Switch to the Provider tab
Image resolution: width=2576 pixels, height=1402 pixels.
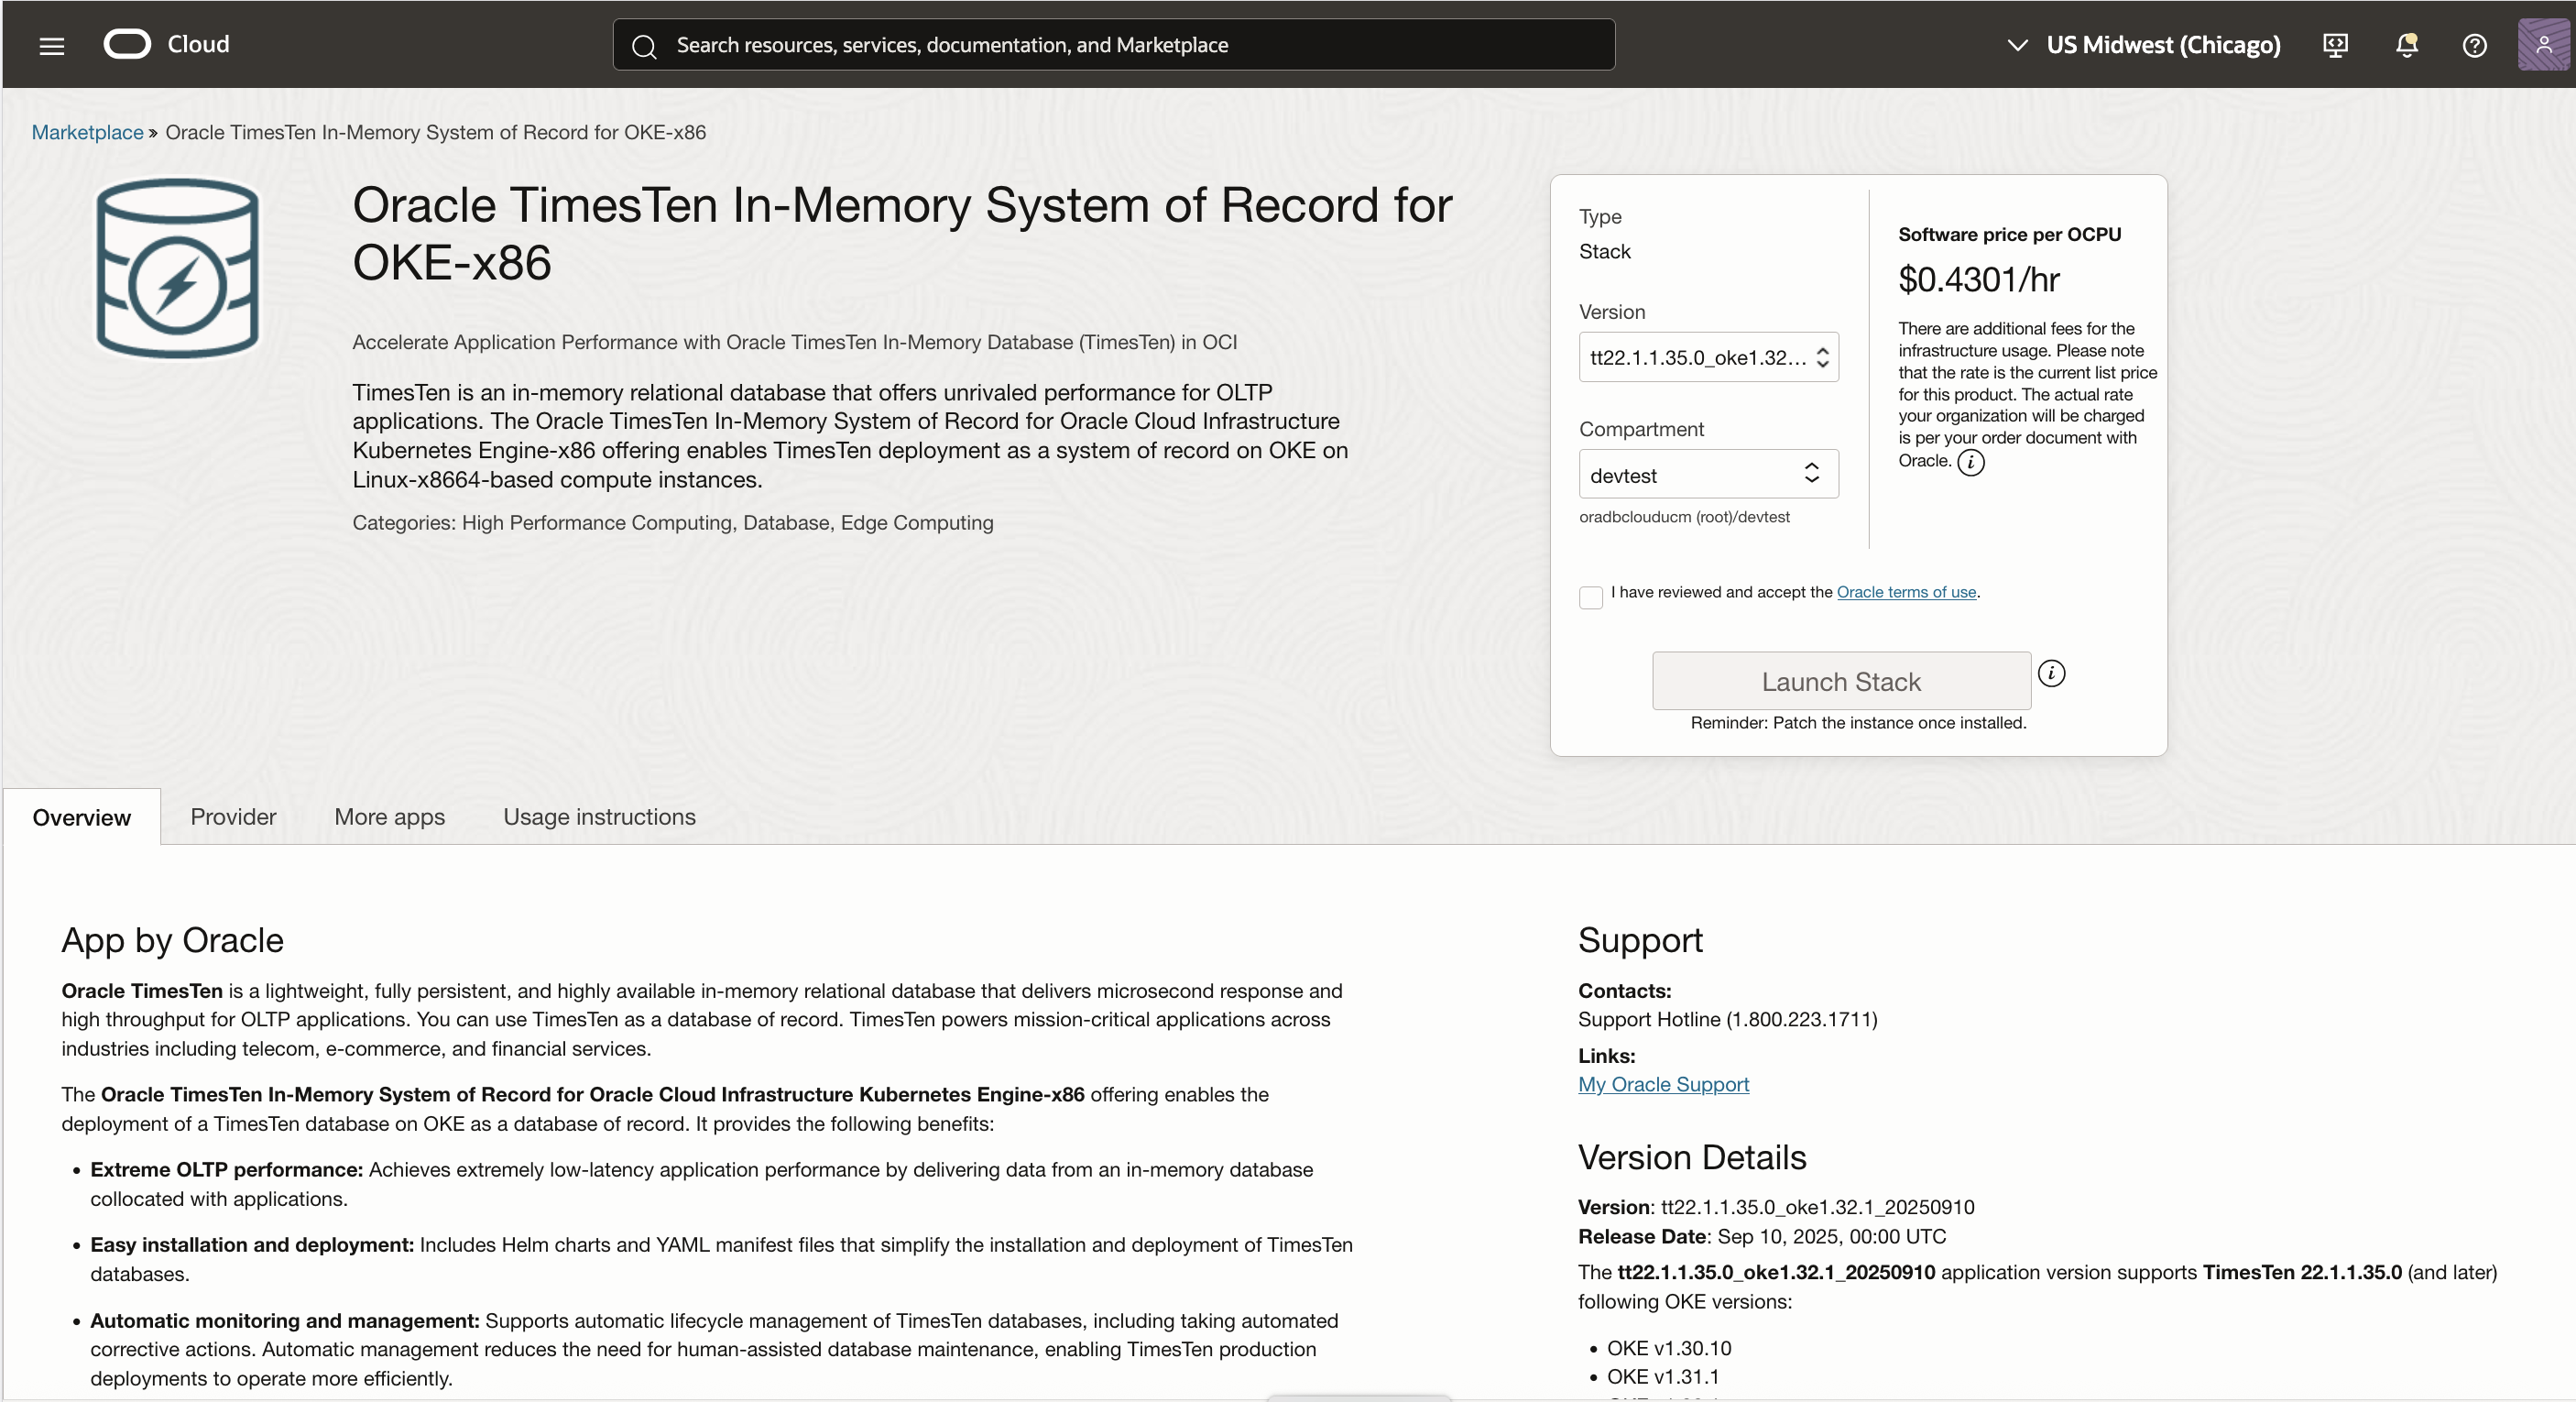click(233, 816)
